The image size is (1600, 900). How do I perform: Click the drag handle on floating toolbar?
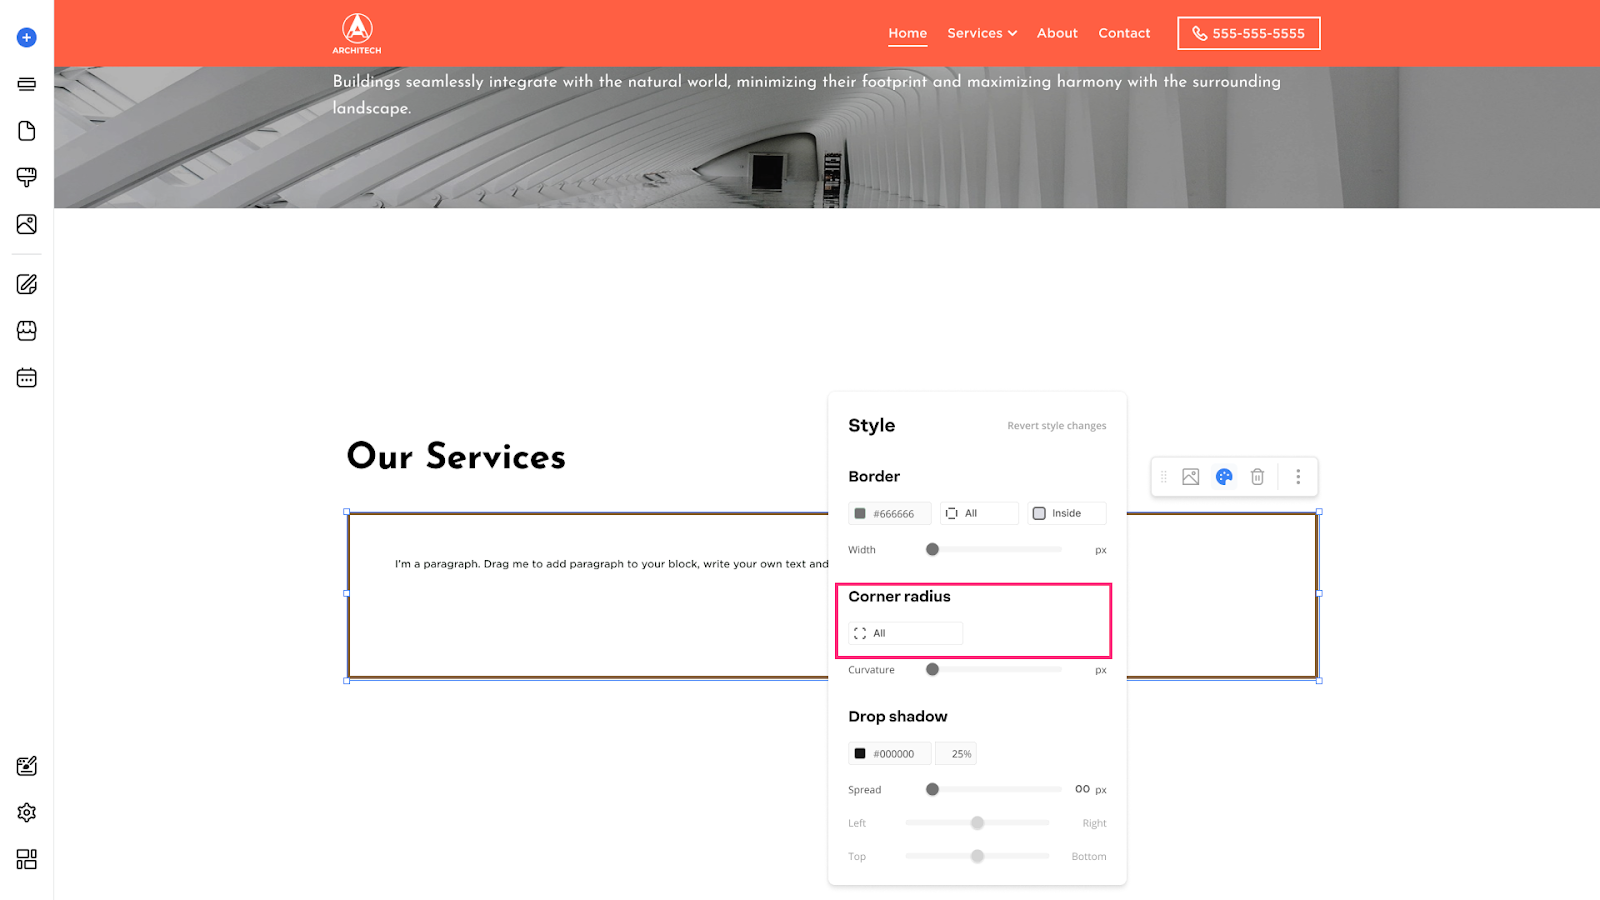pos(1164,477)
